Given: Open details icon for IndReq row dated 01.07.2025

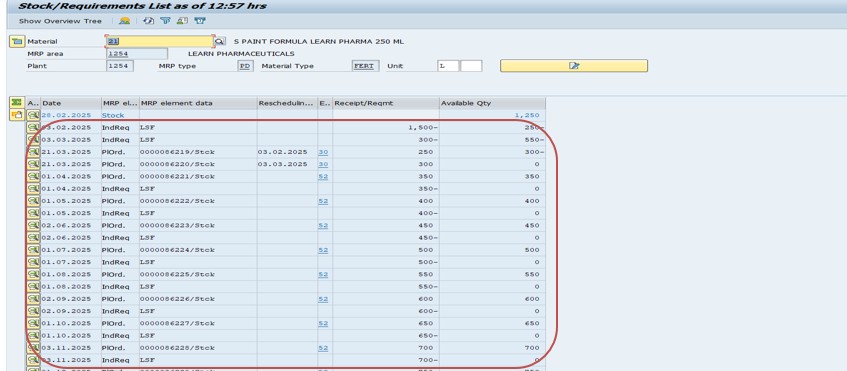Looking at the screenshot, I should tap(33, 262).
